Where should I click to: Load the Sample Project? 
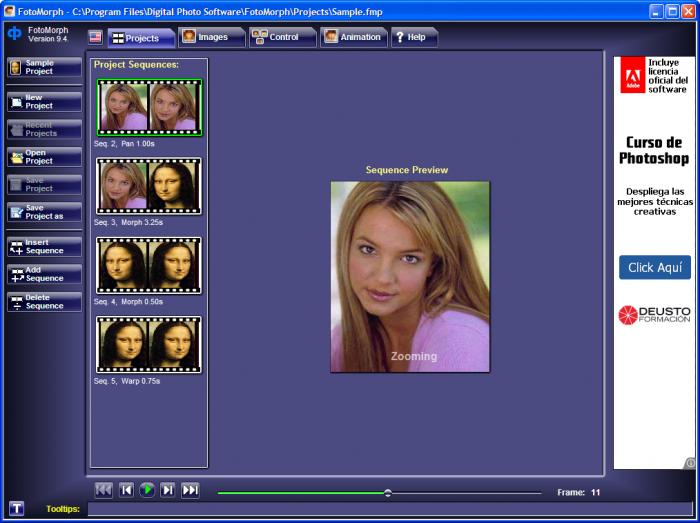click(44, 67)
